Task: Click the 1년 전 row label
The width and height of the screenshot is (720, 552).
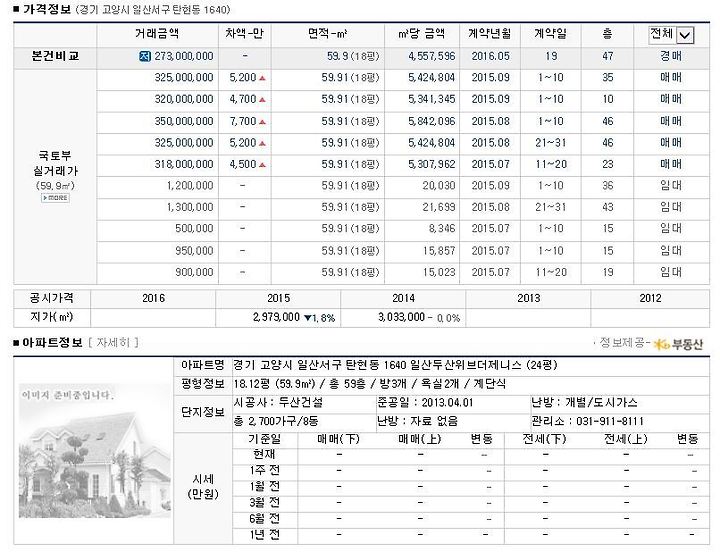Action: click(264, 535)
